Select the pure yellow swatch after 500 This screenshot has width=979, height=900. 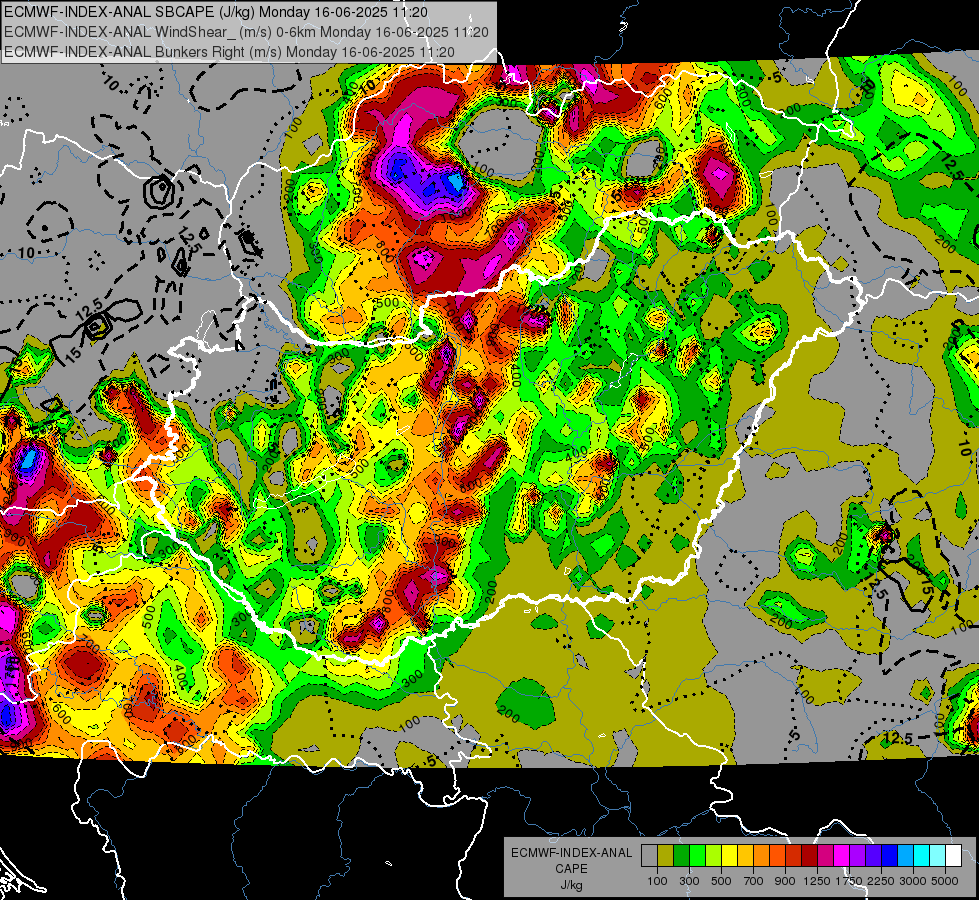(729, 856)
